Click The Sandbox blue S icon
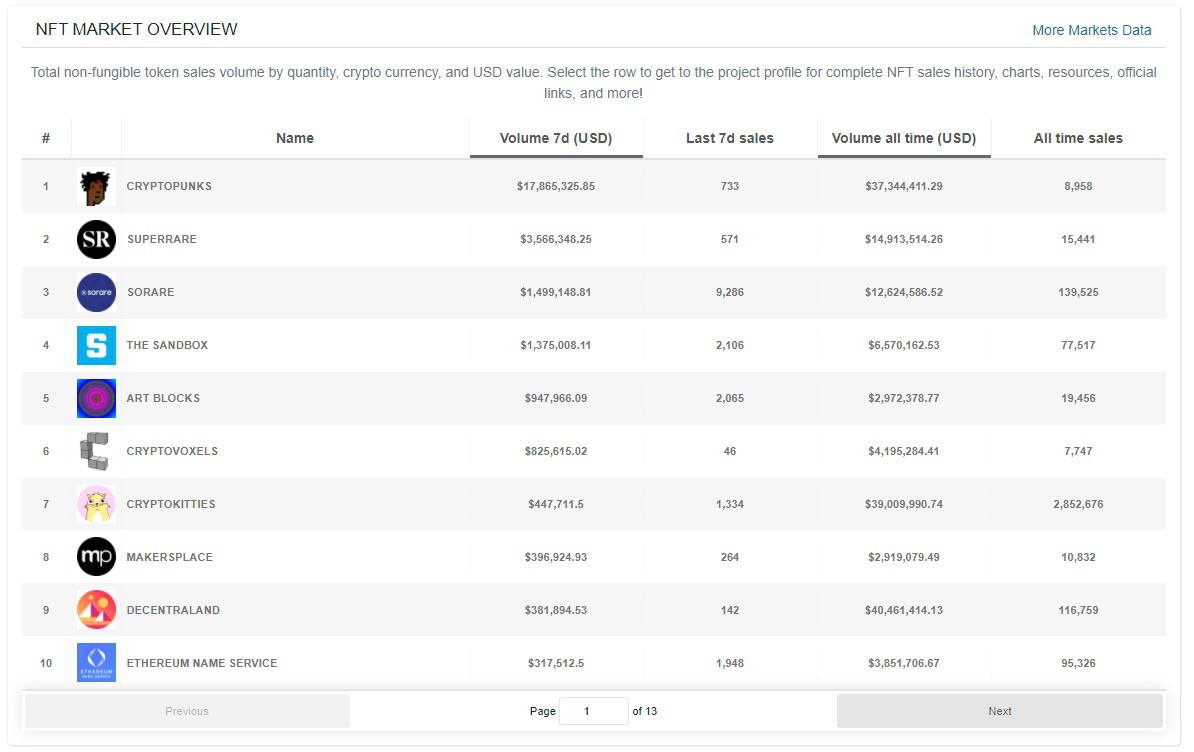This screenshot has width=1194, height=752. click(x=96, y=346)
